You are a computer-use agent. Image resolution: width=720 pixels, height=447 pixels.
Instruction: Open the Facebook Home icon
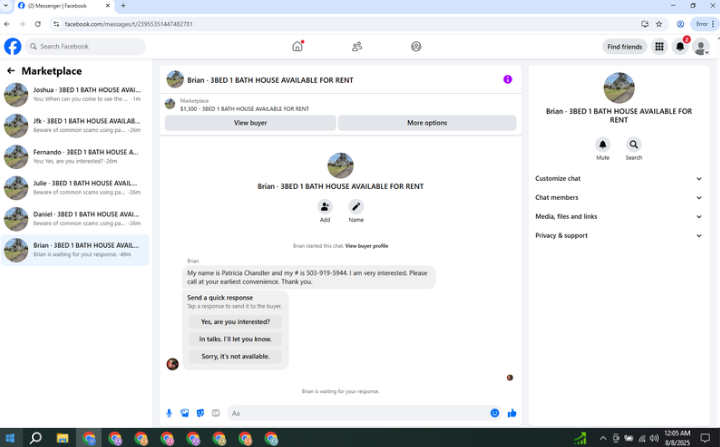(298, 46)
